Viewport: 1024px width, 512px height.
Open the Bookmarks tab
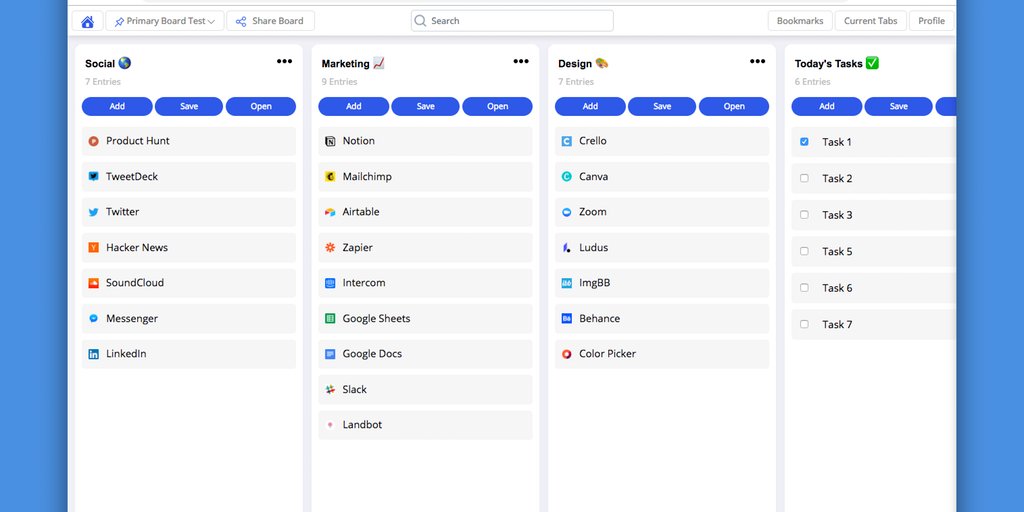click(800, 21)
